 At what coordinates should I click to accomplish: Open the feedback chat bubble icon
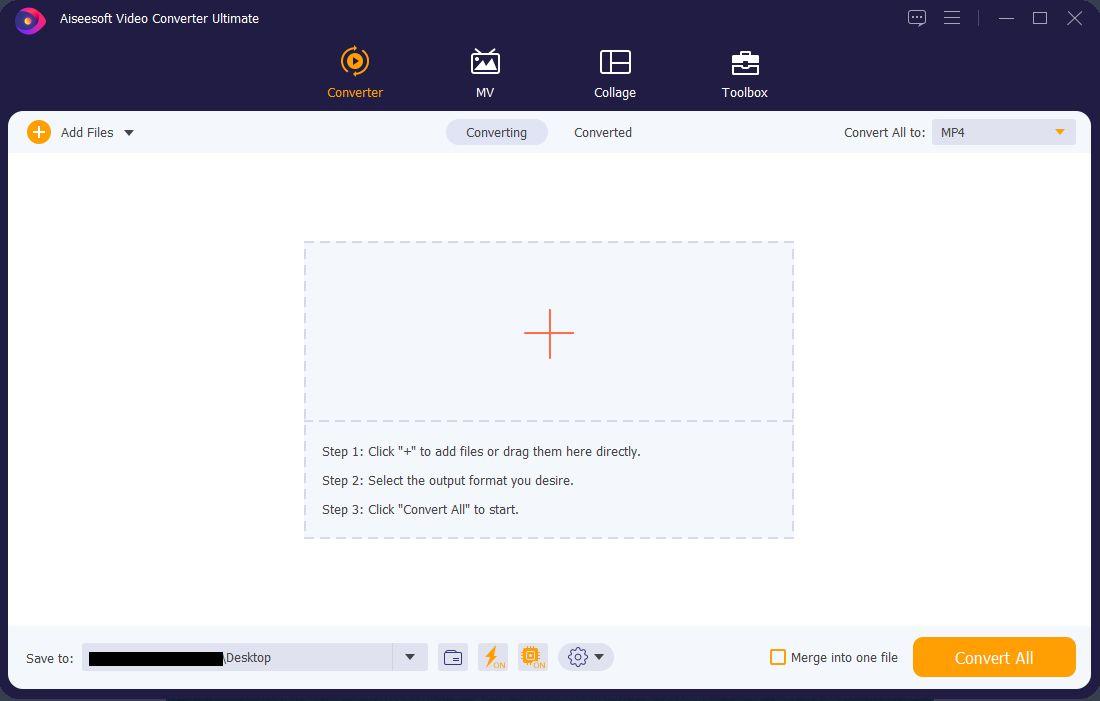pyautogui.click(x=917, y=18)
